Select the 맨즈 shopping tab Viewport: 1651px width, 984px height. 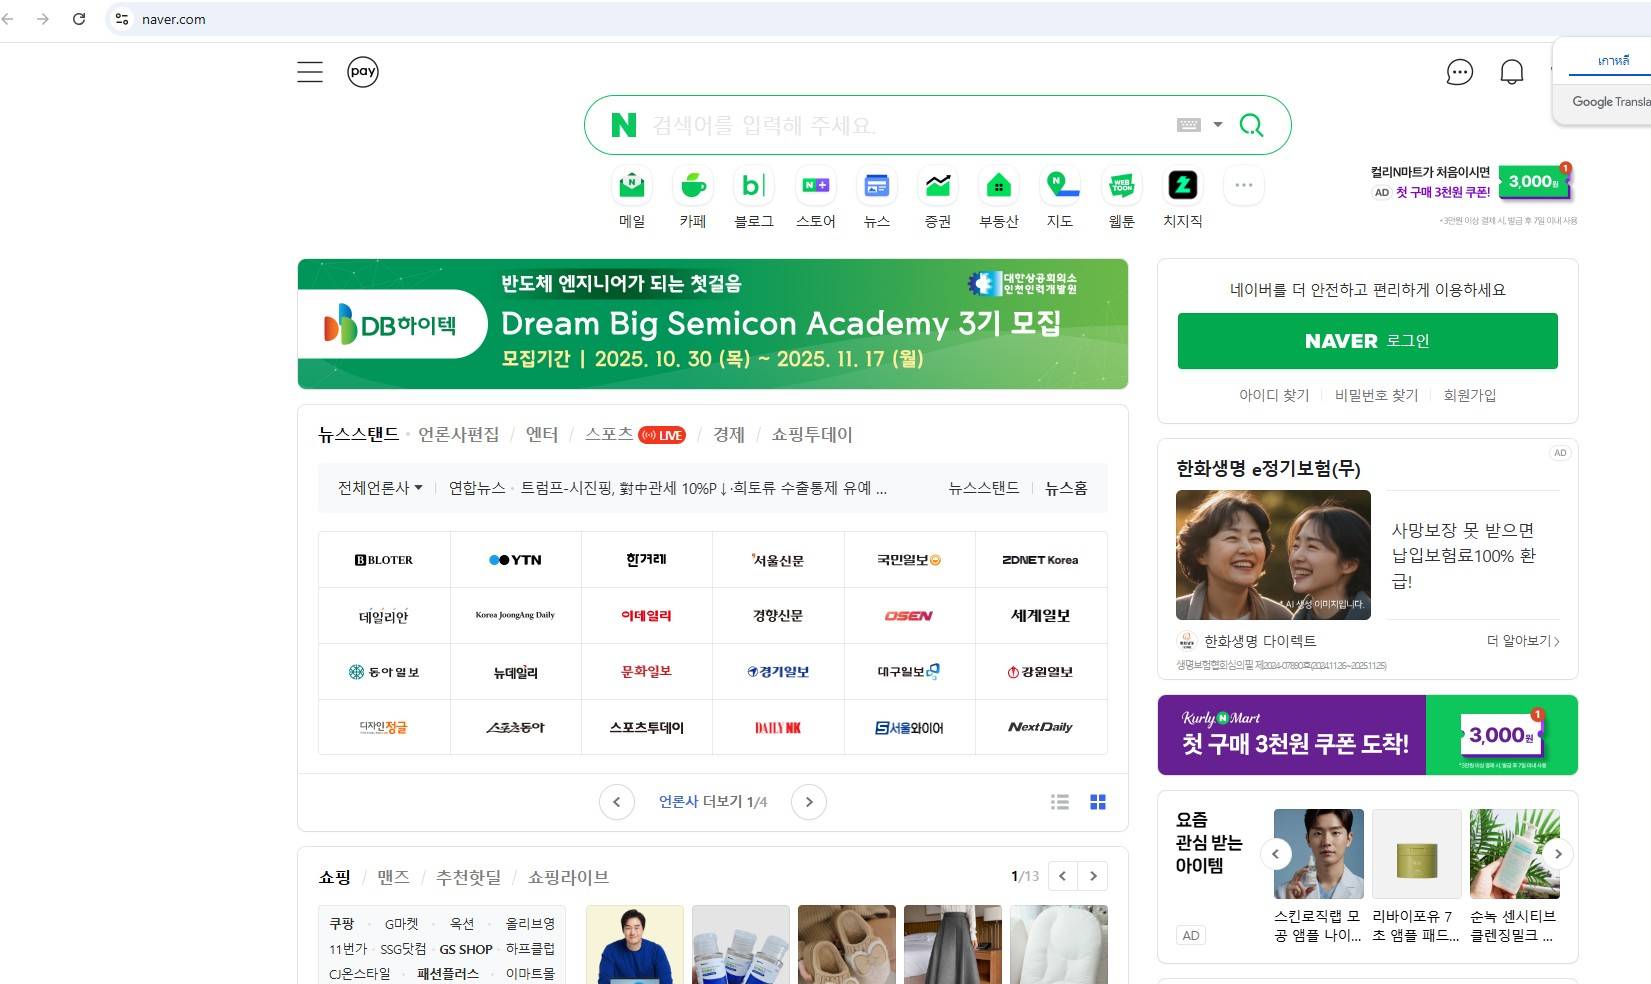pos(393,877)
